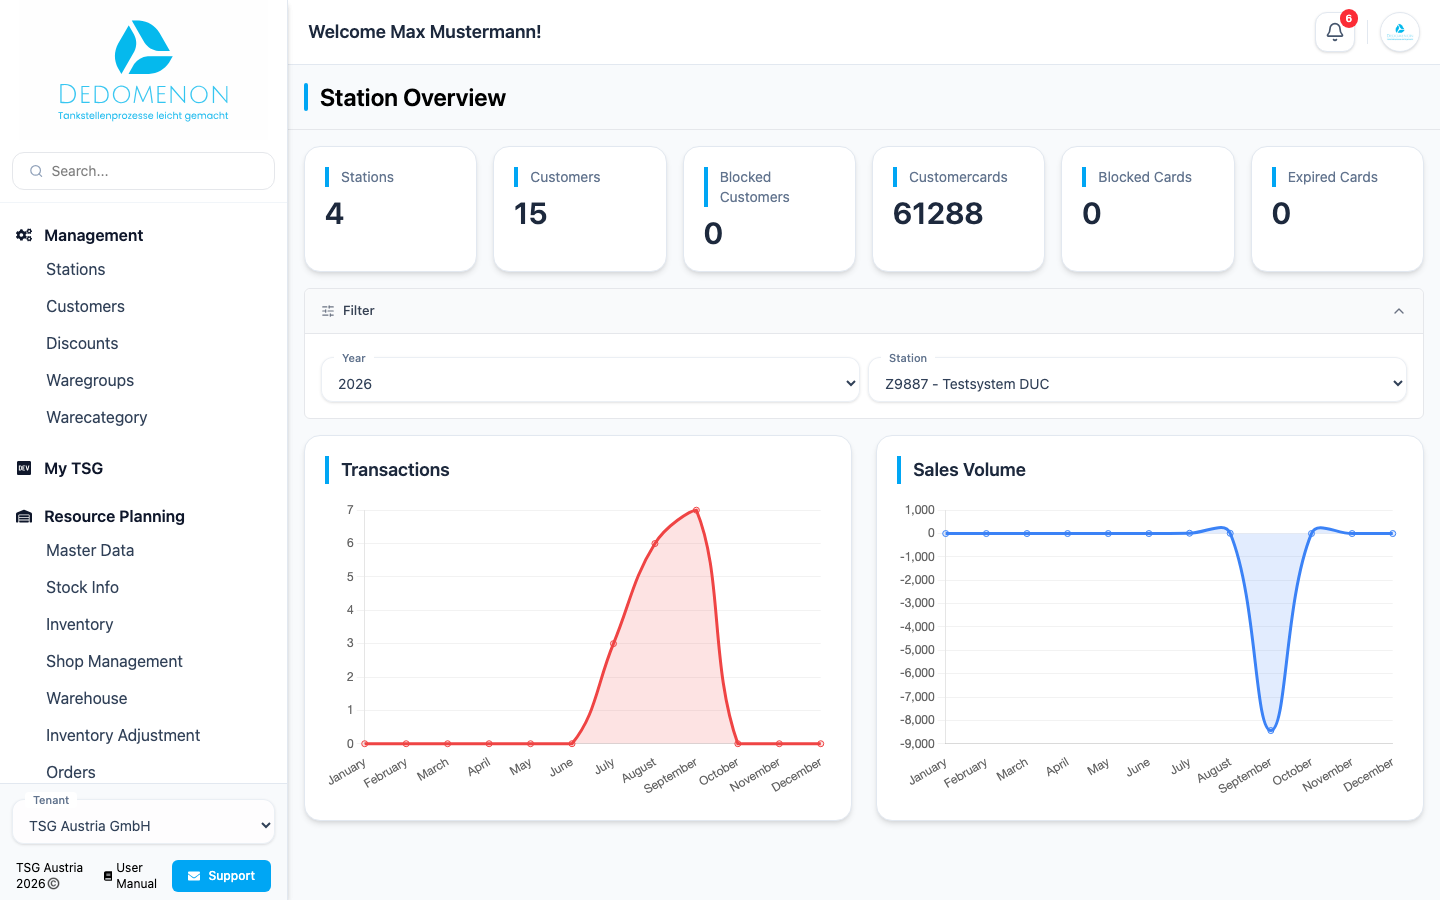Screen dimensions: 1440x900
Task: Click the User Manual book icon
Action: (108, 876)
